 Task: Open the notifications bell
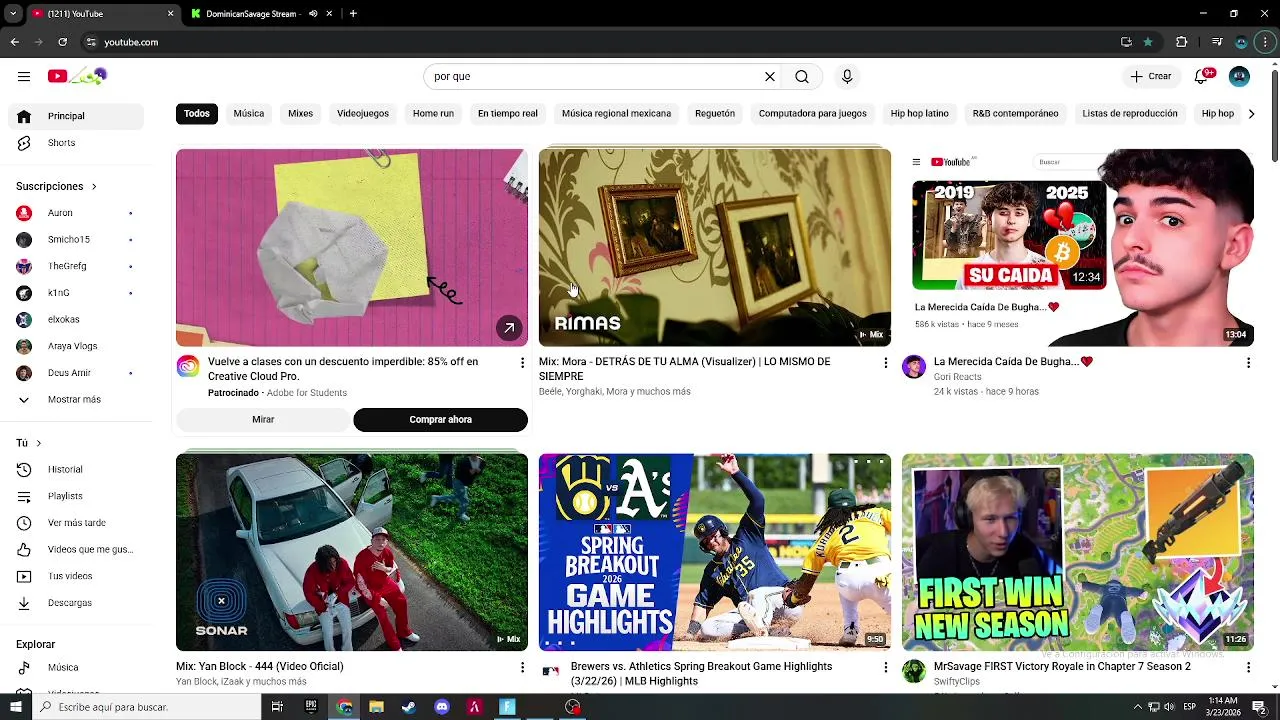pos(1203,76)
